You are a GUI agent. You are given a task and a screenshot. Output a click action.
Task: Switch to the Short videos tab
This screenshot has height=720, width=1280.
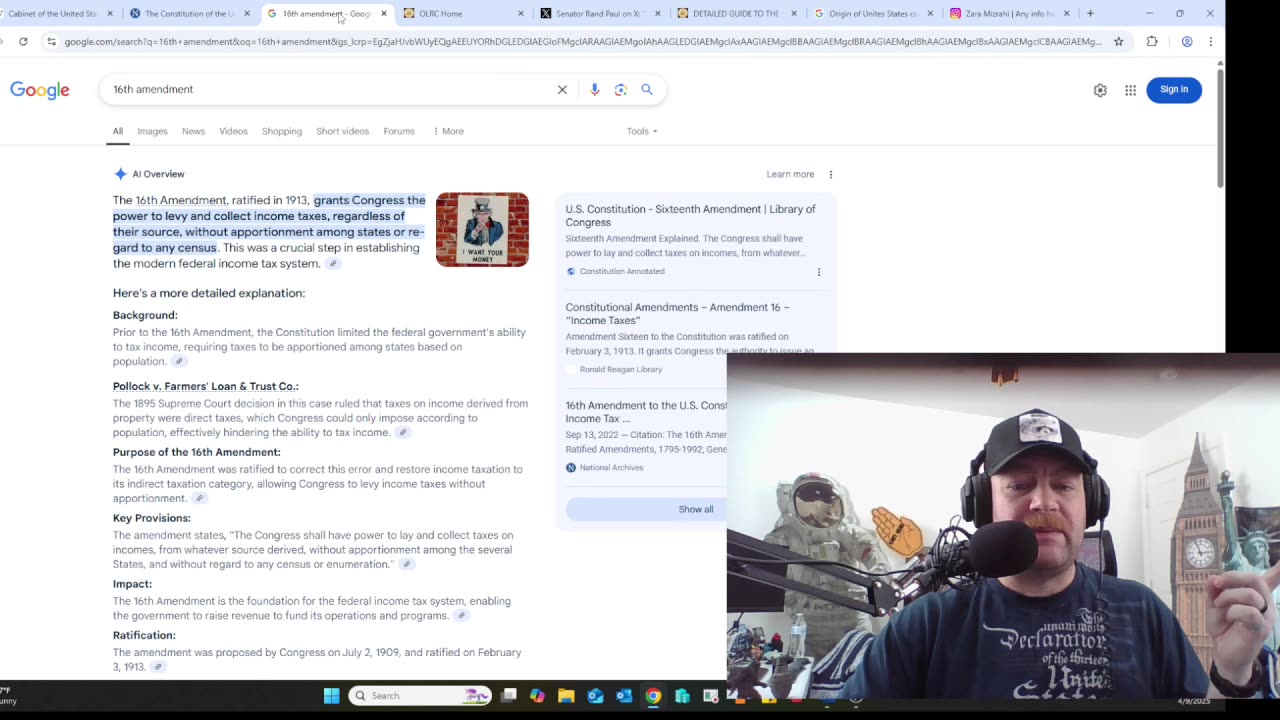coord(342,131)
